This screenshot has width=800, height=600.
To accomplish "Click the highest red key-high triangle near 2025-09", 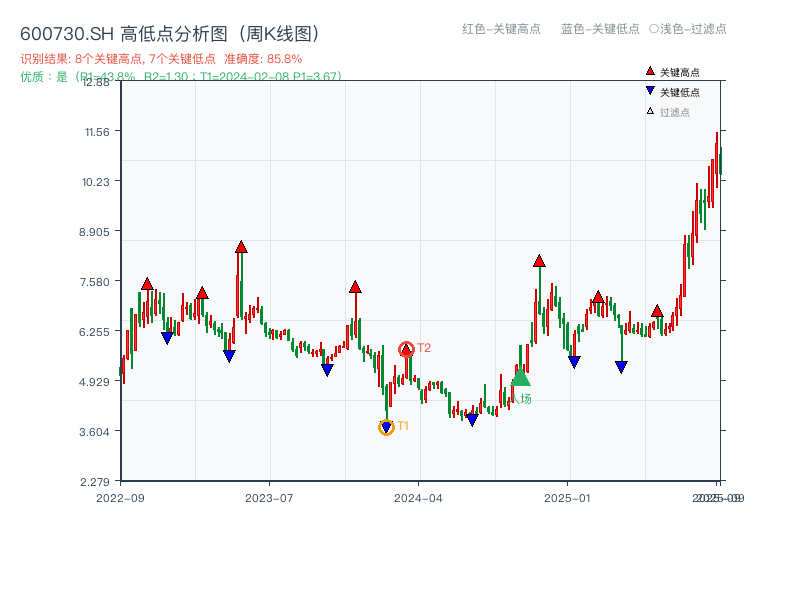I will tap(658, 310).
